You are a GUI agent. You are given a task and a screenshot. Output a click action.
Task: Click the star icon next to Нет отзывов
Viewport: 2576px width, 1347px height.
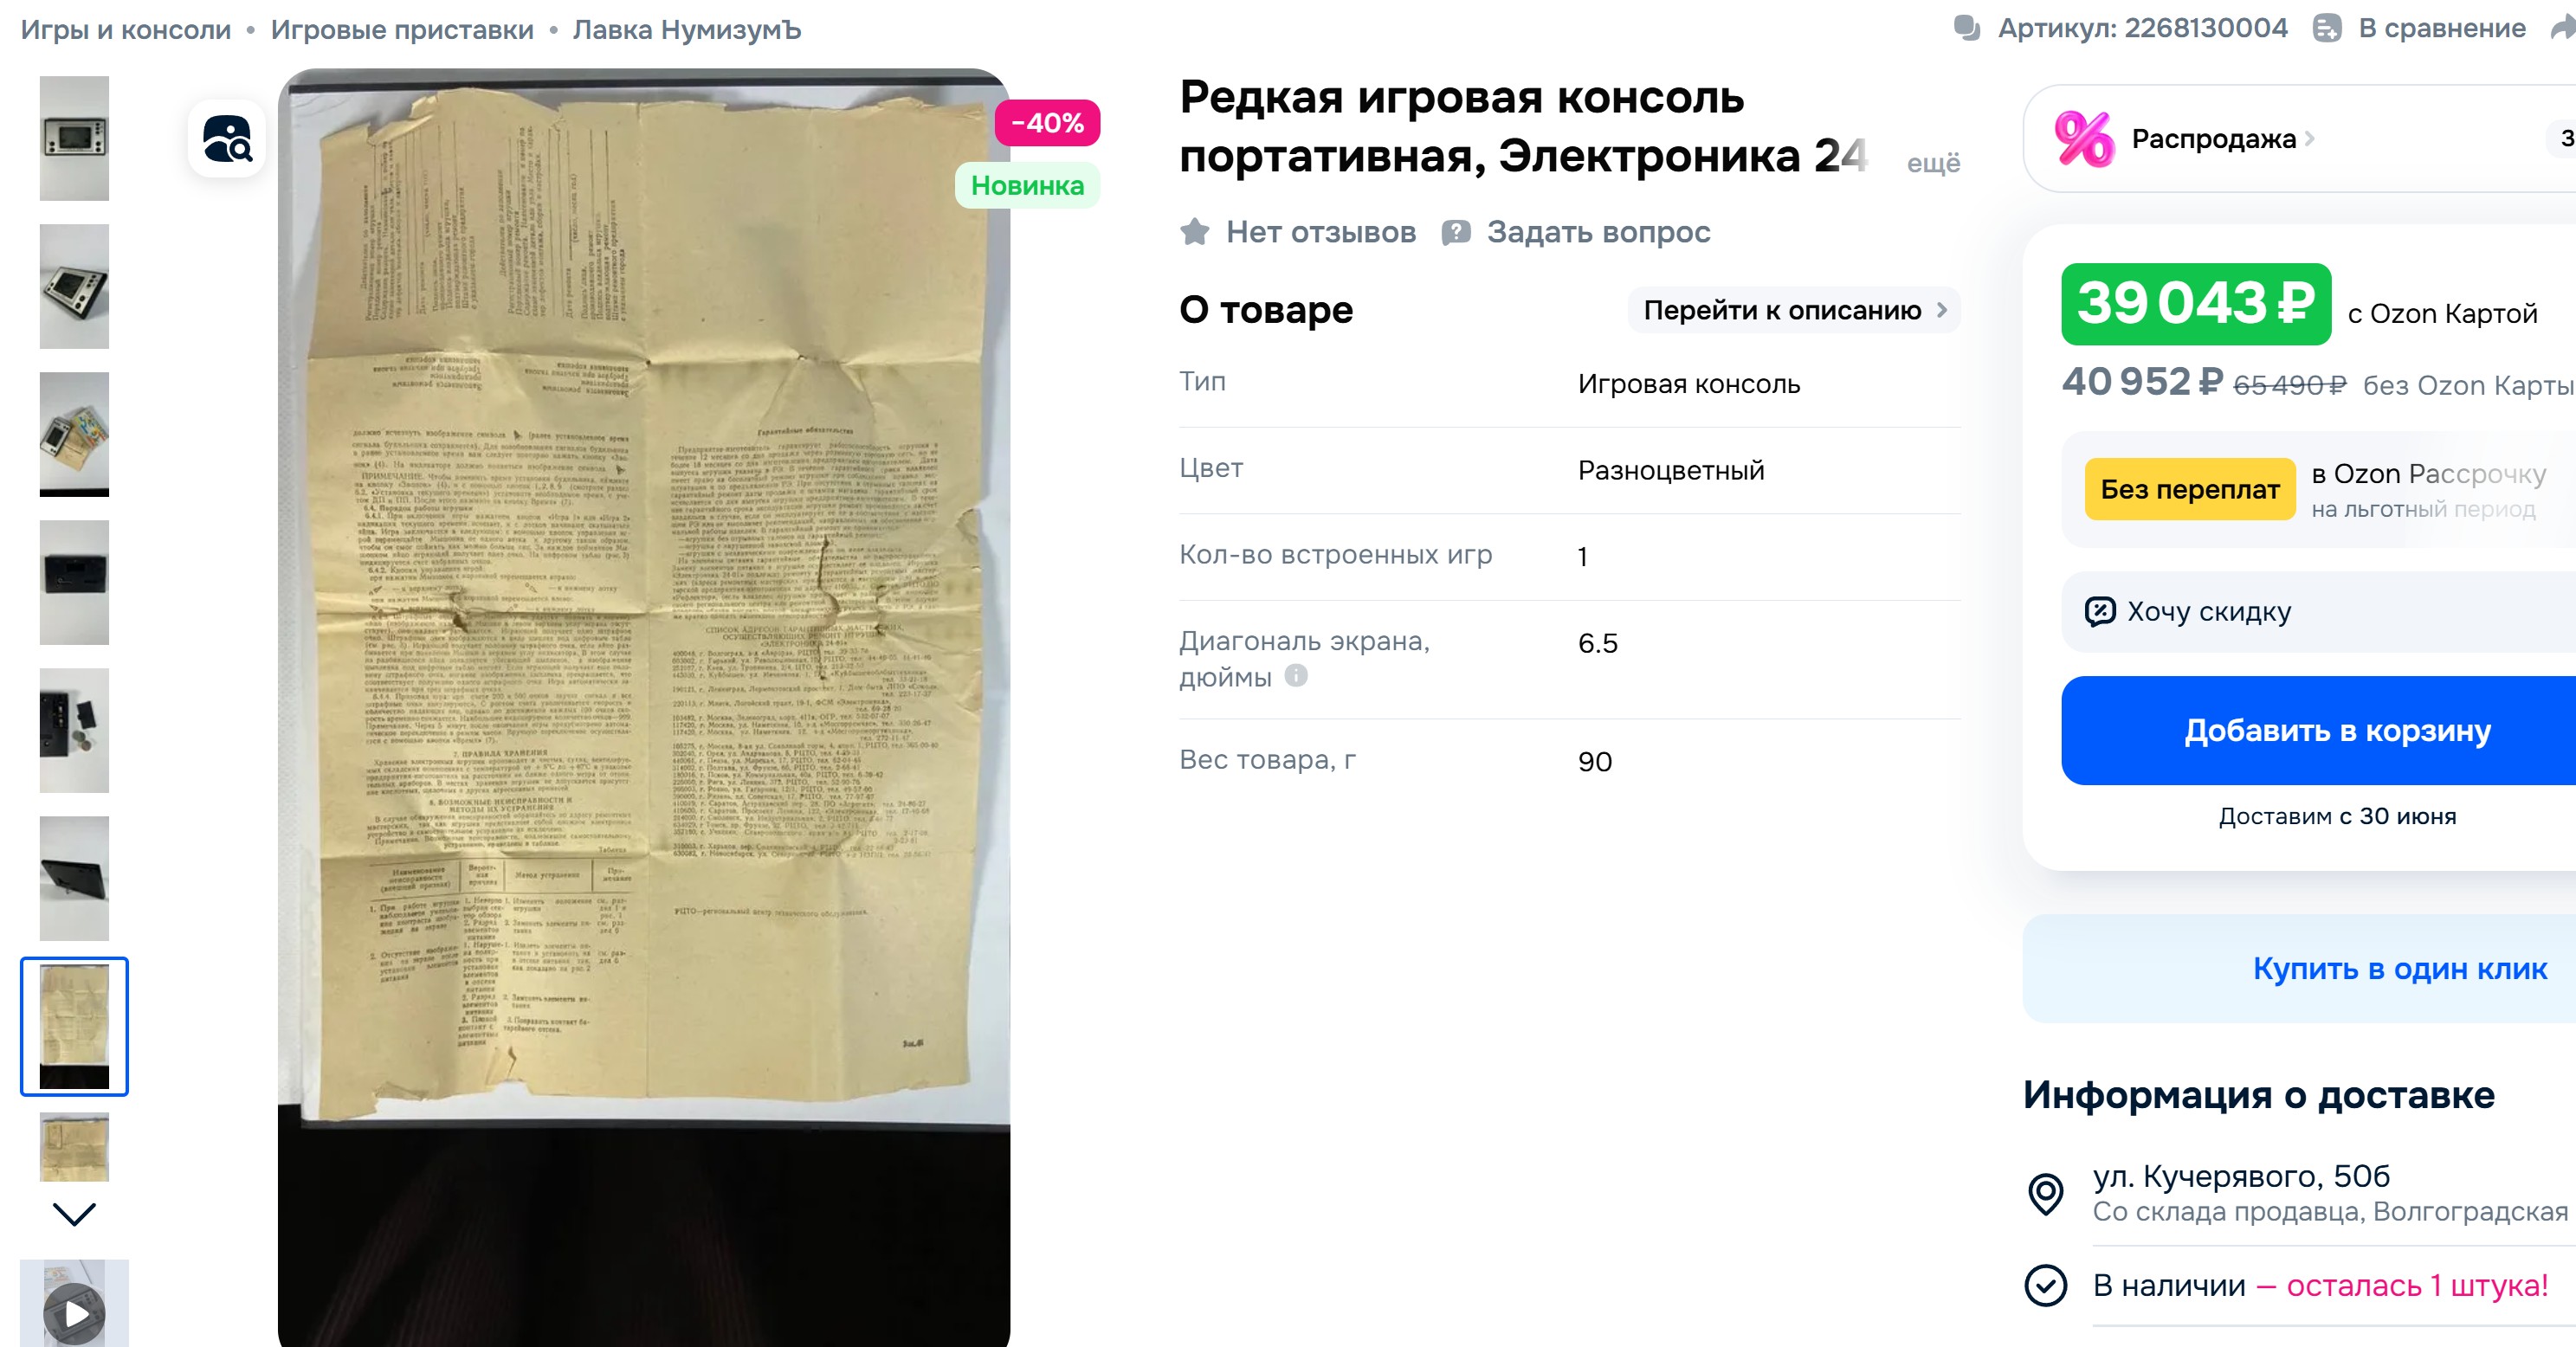[1195, 232]
